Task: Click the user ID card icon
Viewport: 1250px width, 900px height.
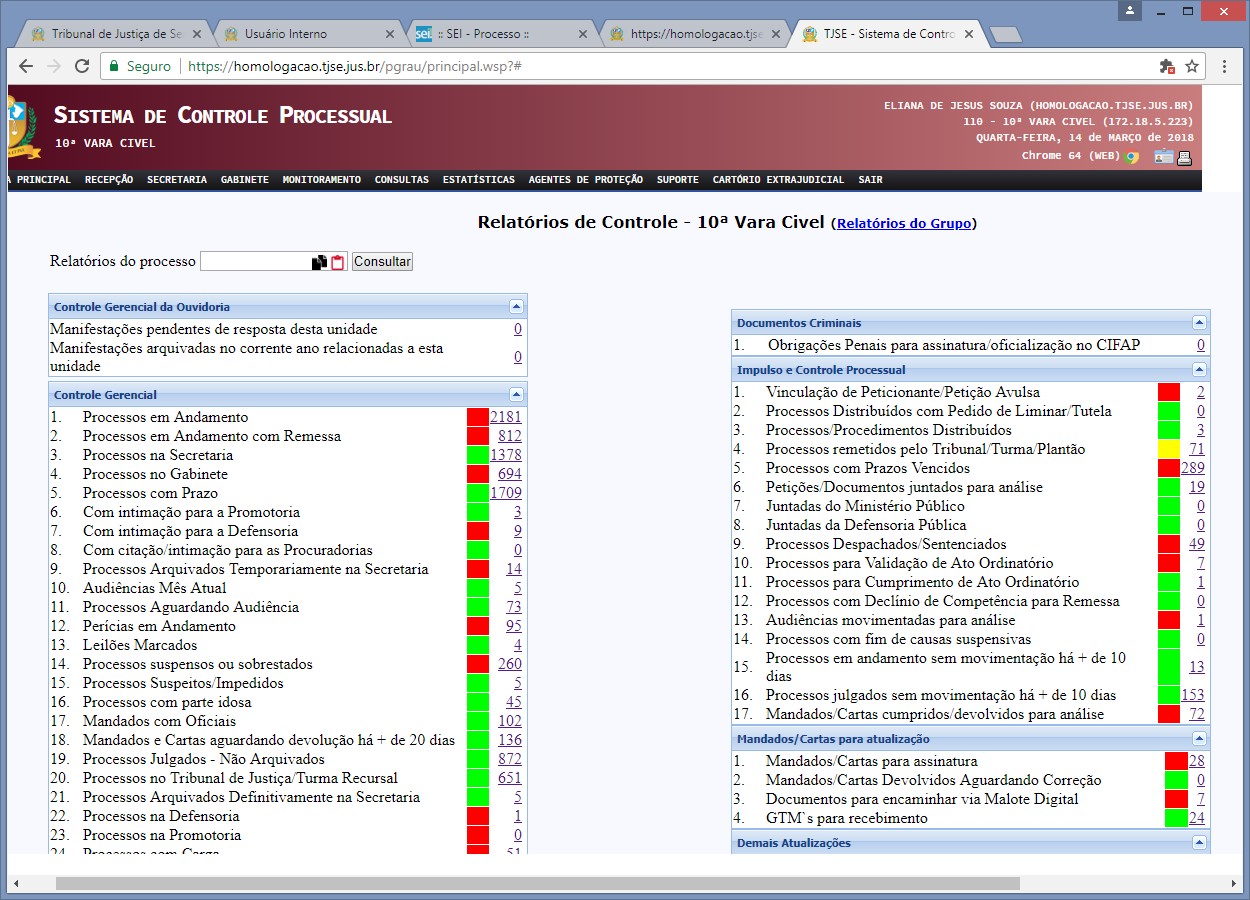Action: (x=1163, y=157)
